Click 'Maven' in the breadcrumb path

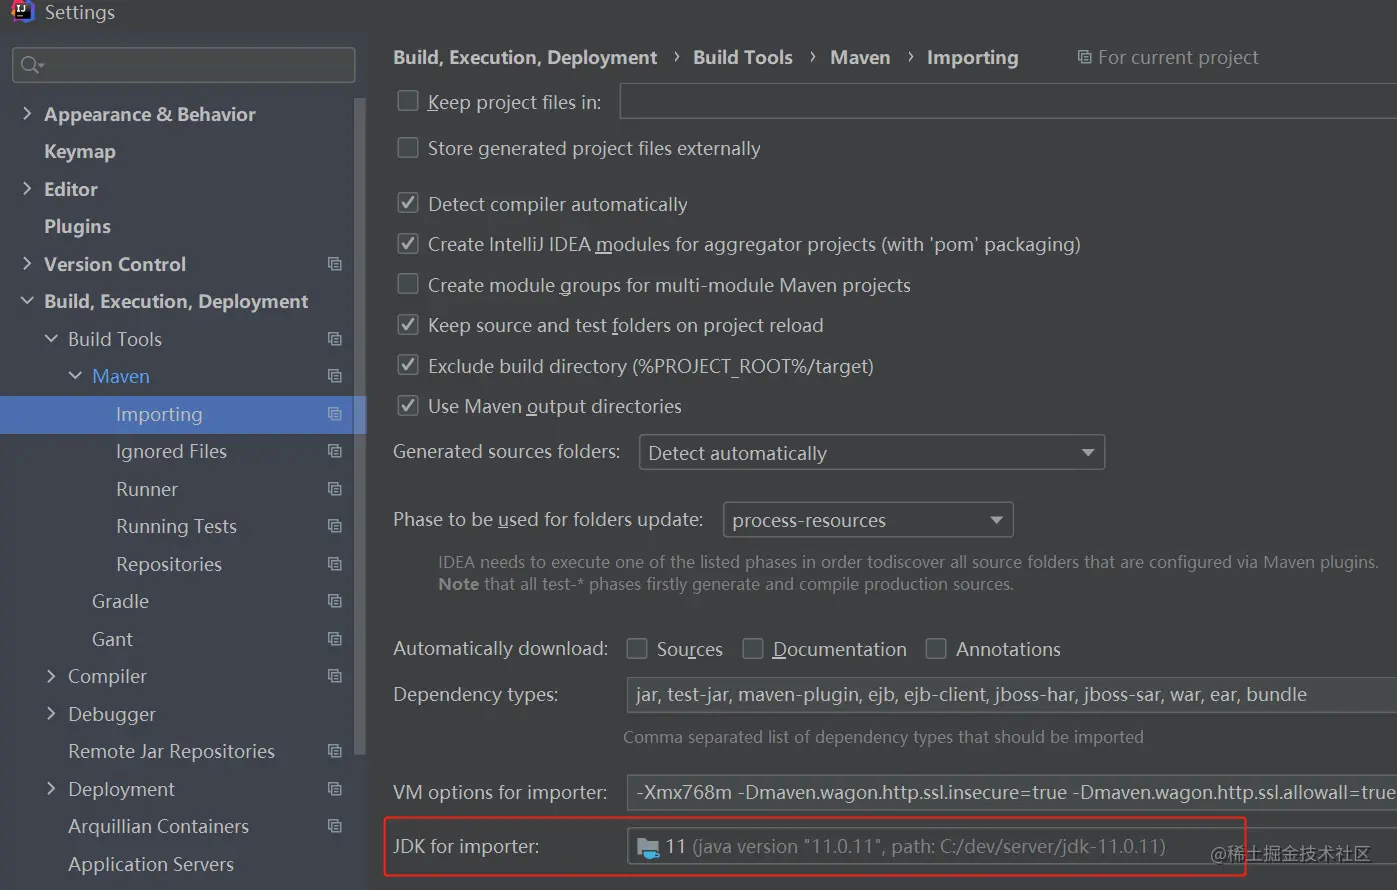coord(860,57)
